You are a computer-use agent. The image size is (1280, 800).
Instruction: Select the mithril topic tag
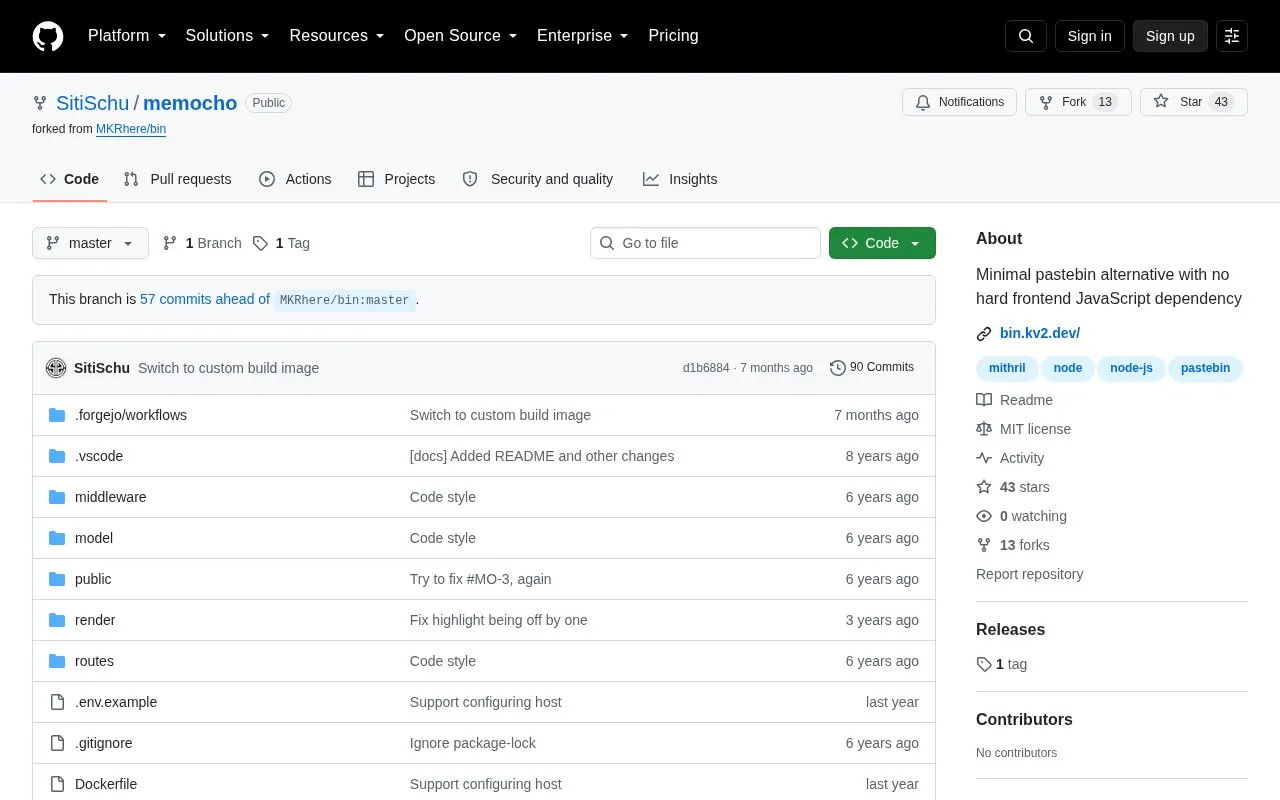1007,368
